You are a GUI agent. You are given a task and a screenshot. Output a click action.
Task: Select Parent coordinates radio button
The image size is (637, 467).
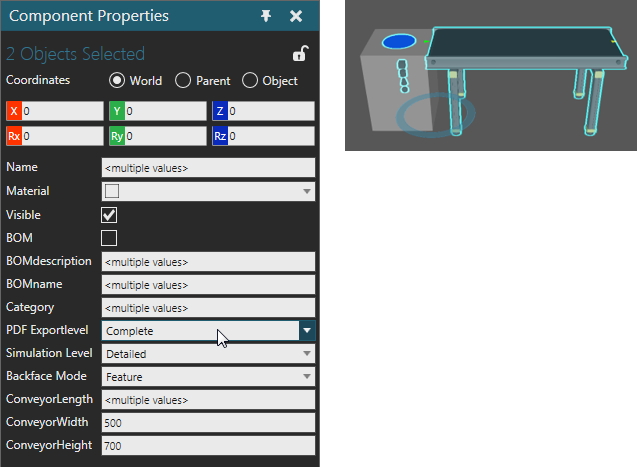coord(183,81)
